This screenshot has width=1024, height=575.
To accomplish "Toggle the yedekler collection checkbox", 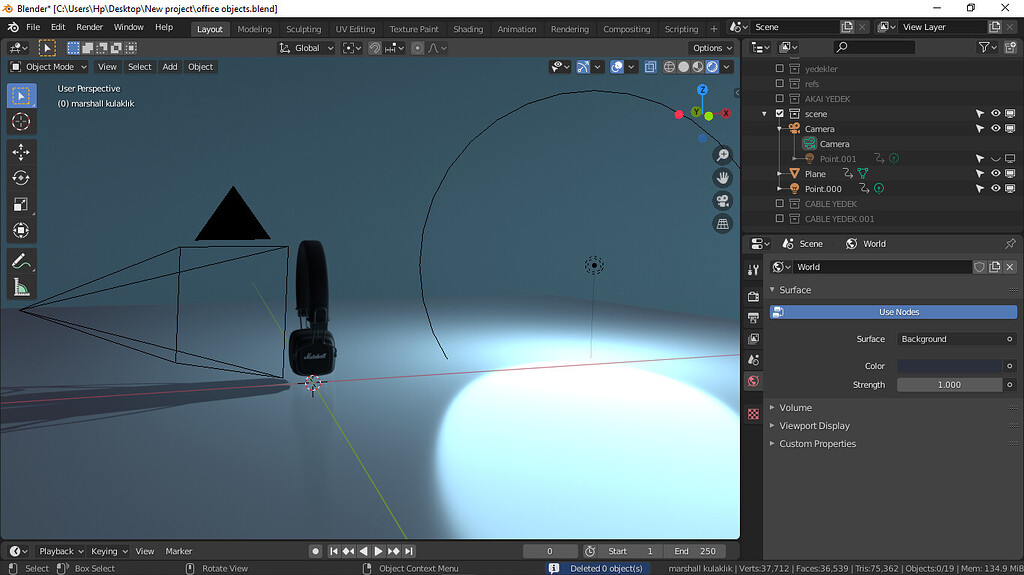I will 779,69.
